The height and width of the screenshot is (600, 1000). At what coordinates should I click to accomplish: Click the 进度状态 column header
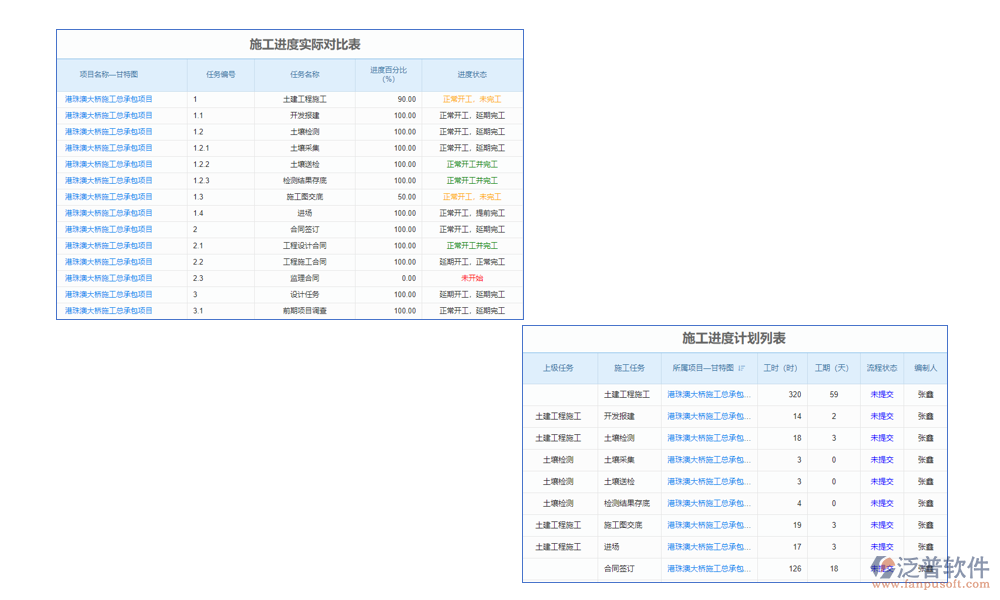[x=472, y=74]
